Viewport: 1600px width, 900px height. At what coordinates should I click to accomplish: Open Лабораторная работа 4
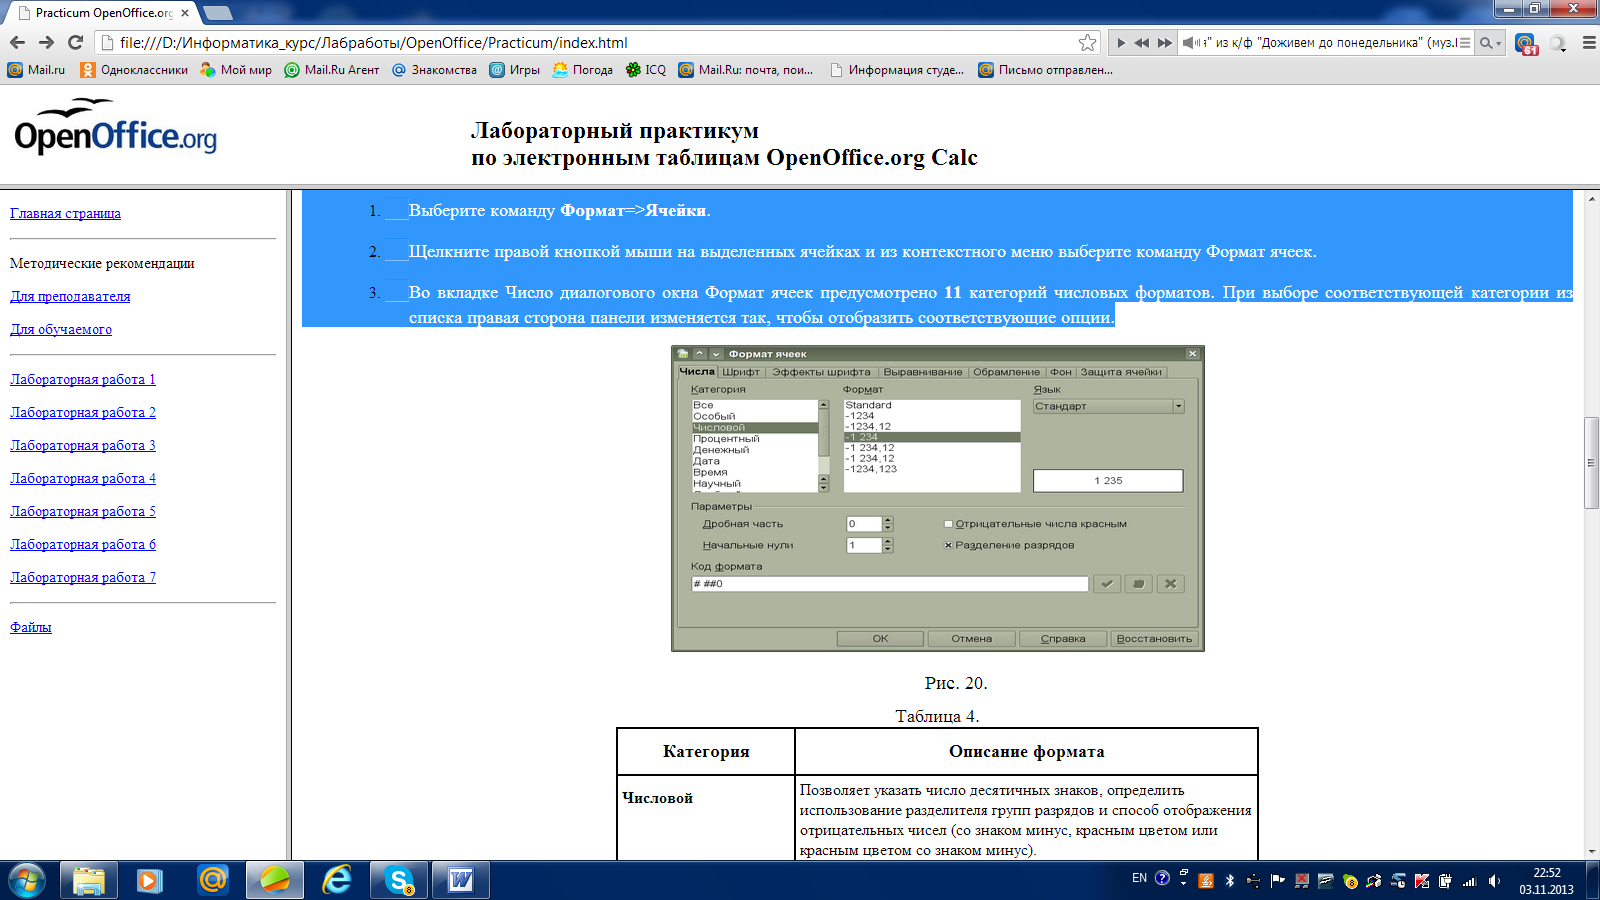click(x=83, y=478)
